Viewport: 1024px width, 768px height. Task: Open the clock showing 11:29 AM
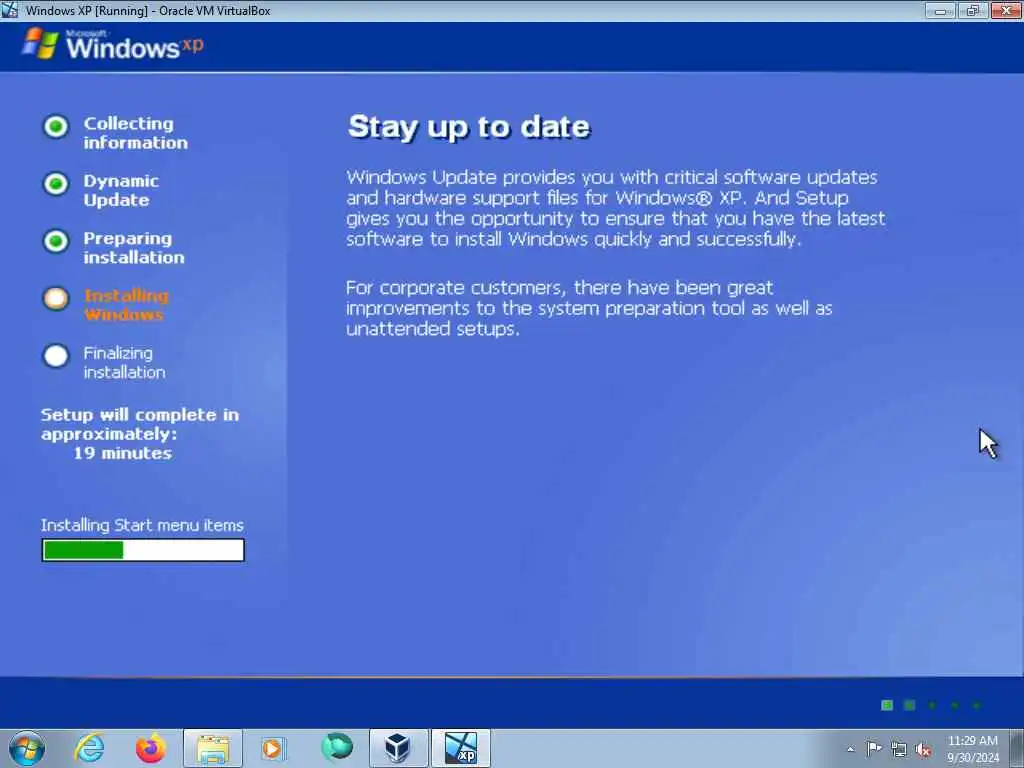[973, 749]
